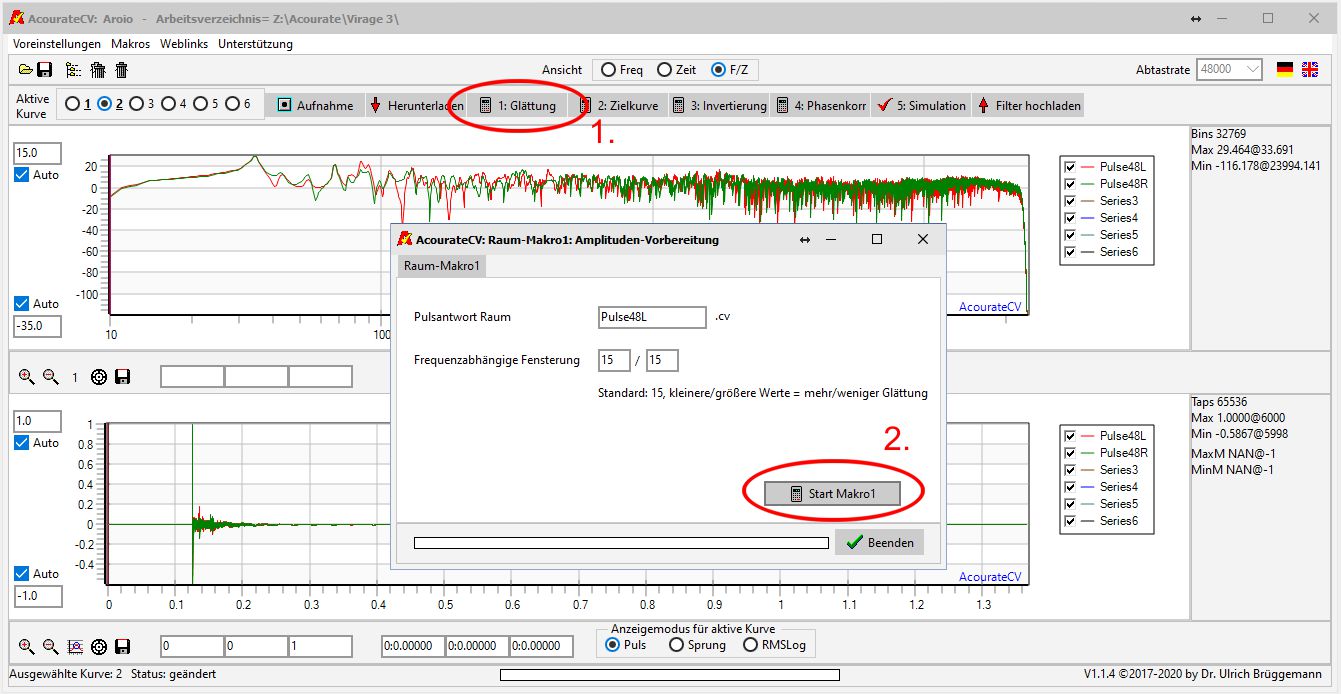The height and width of the screenshot is (694, 1341).
Task: Open the Voreinstellungen menu
Action: point(57,44)
